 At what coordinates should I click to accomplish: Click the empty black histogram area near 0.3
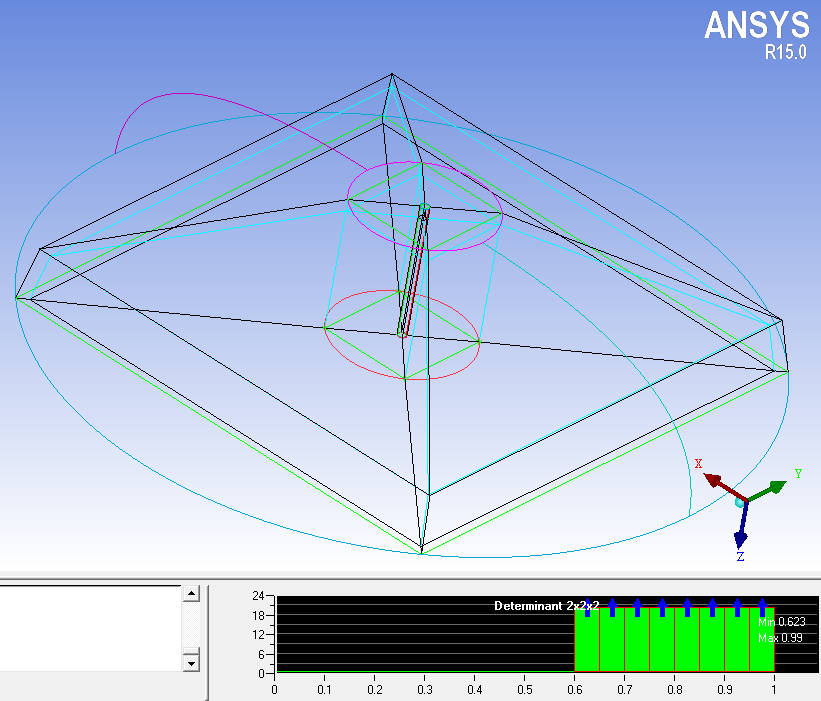coord(425,640)
